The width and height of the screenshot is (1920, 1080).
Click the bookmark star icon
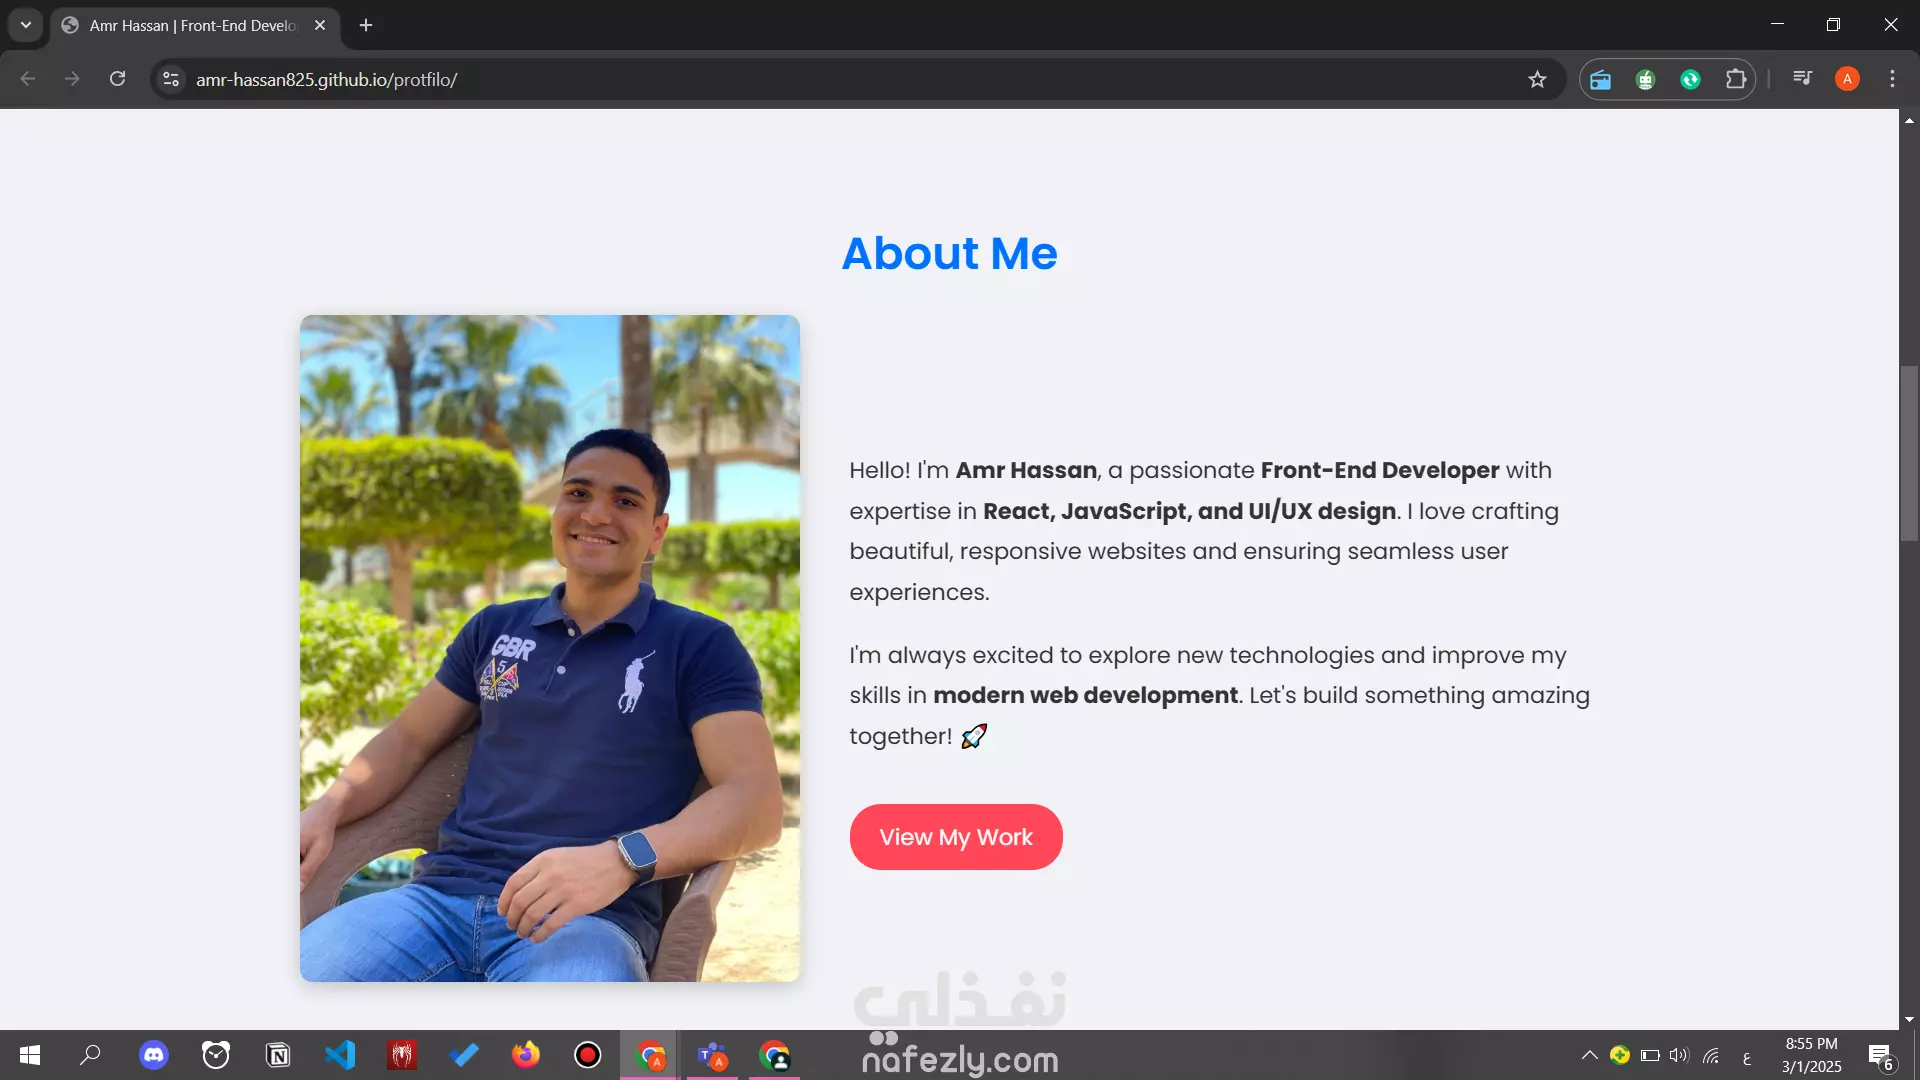[x=1537, y=80]
